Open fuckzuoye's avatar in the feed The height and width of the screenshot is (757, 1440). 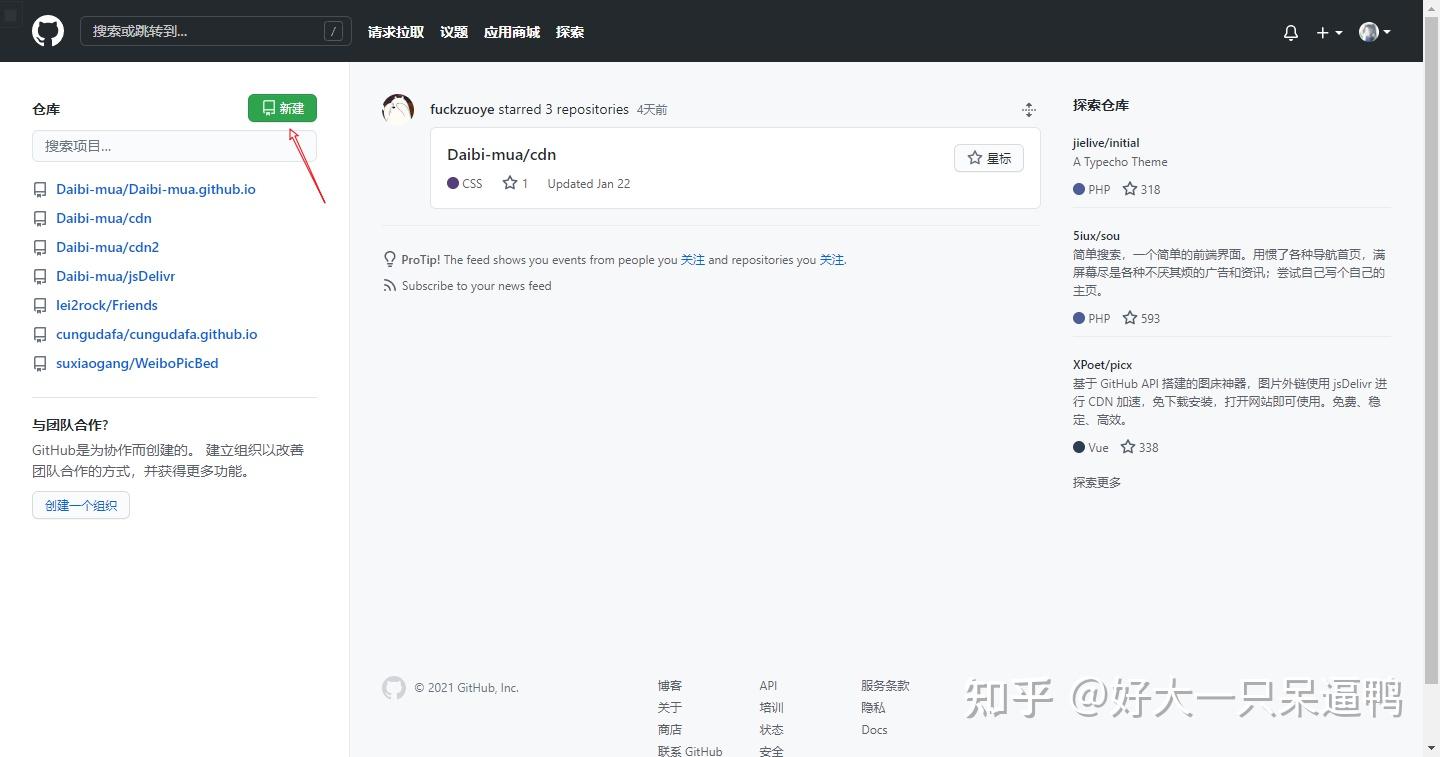click(x=398, y=109)
